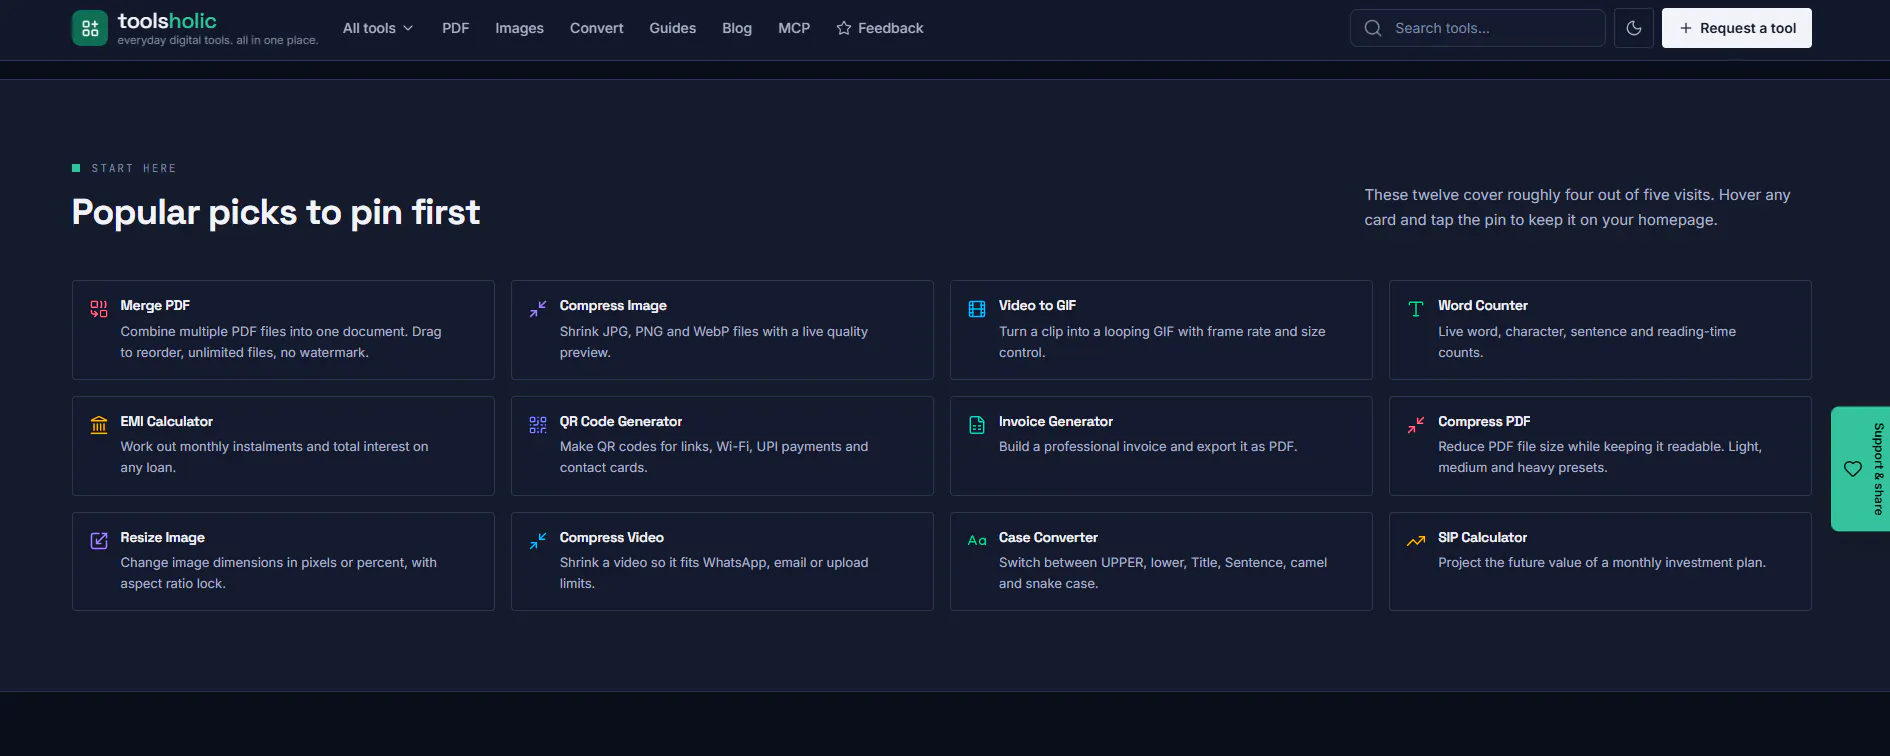Click the Merge PDF card icon
The width and height of the screenshot is (1890, 756).
[99, 309]
